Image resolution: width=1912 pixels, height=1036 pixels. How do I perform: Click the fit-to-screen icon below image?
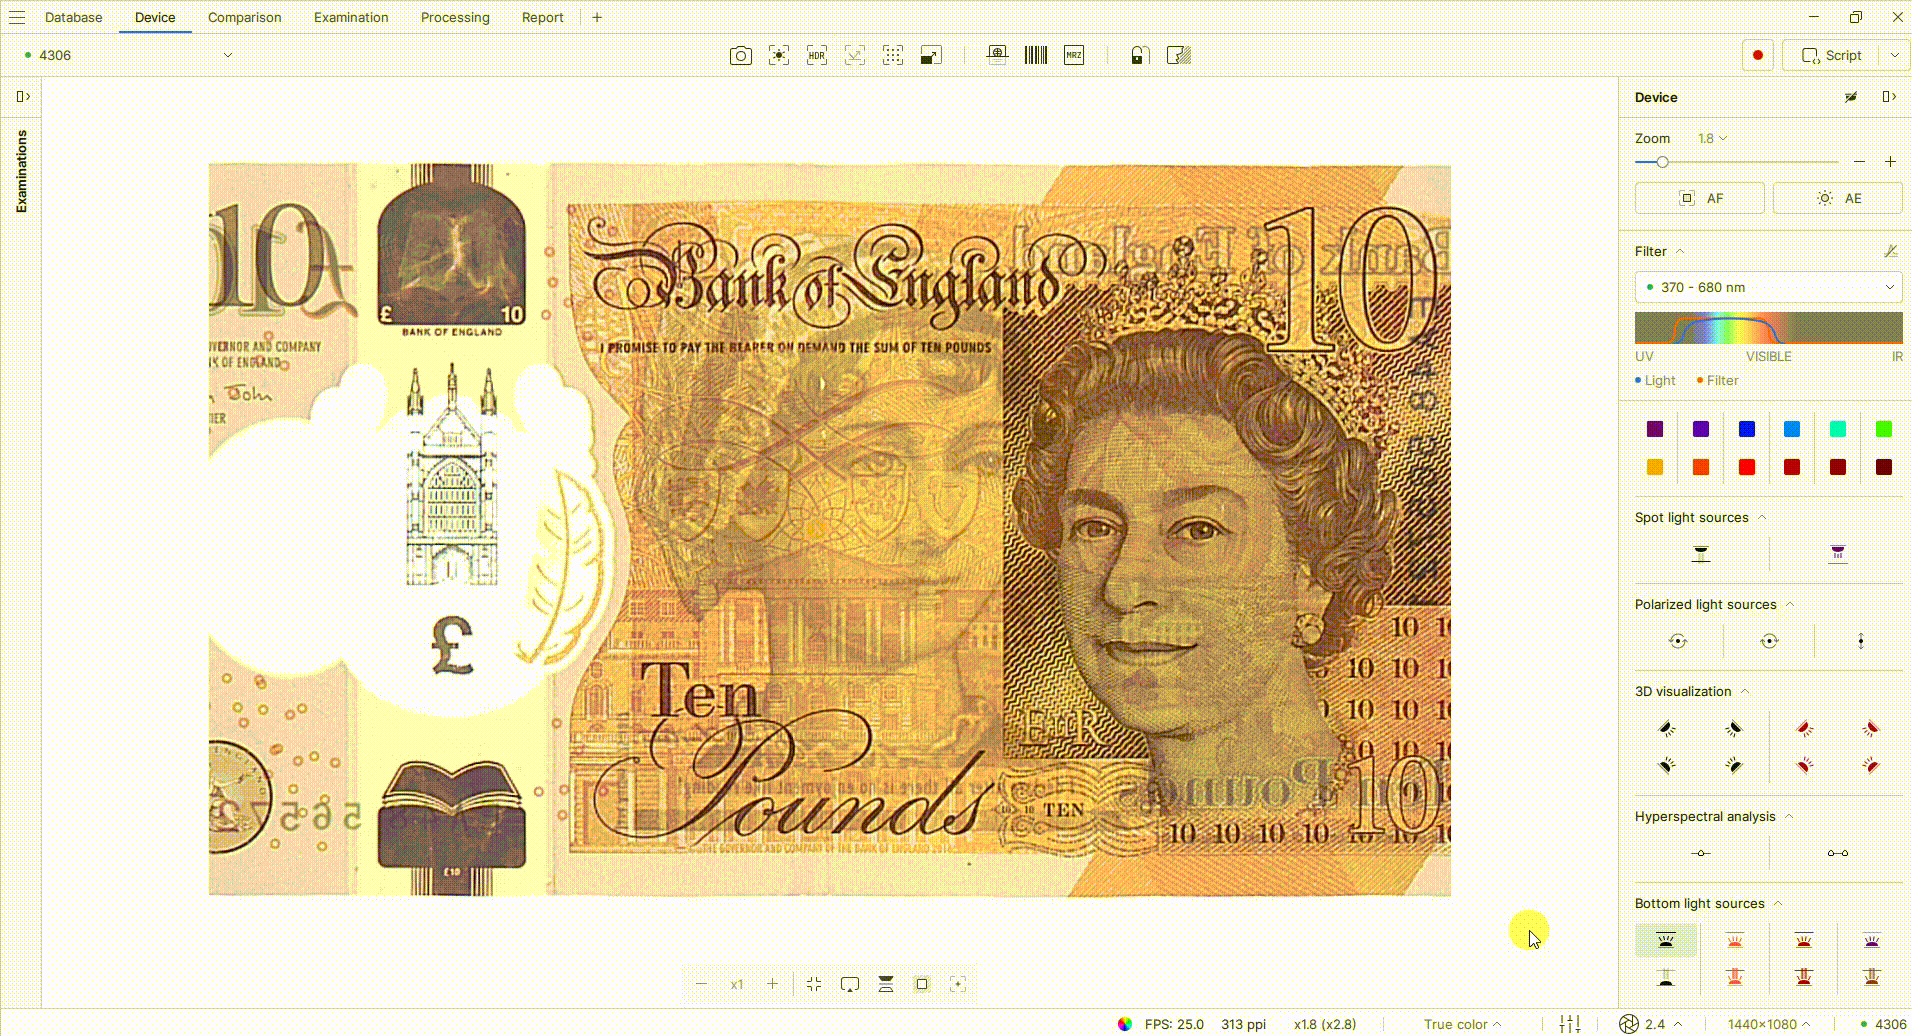pos(814,984)
